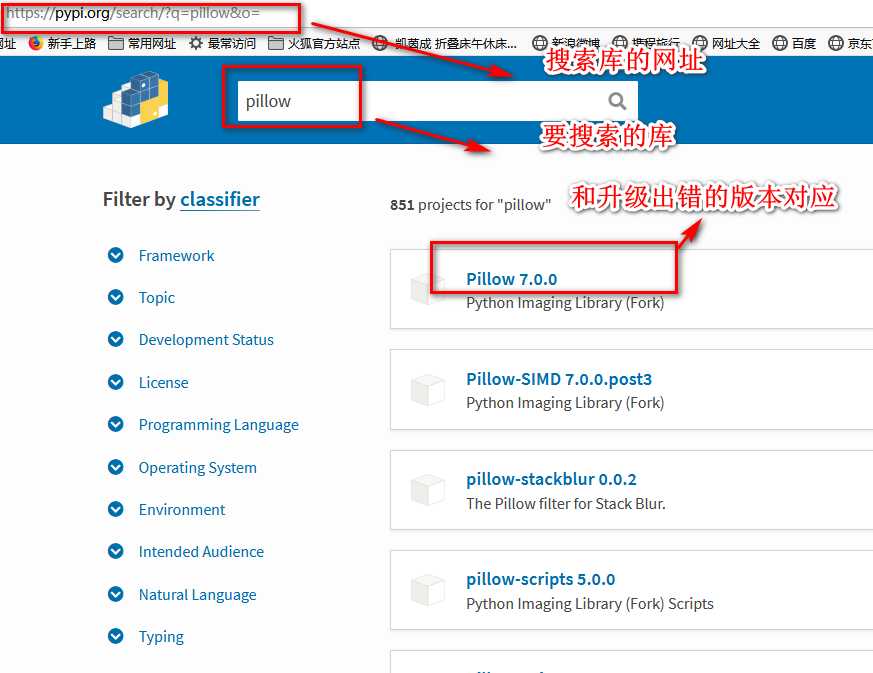Open the 火狐官方站点 bookmark folder
873x673 pixels.
[x=314, y=43]
